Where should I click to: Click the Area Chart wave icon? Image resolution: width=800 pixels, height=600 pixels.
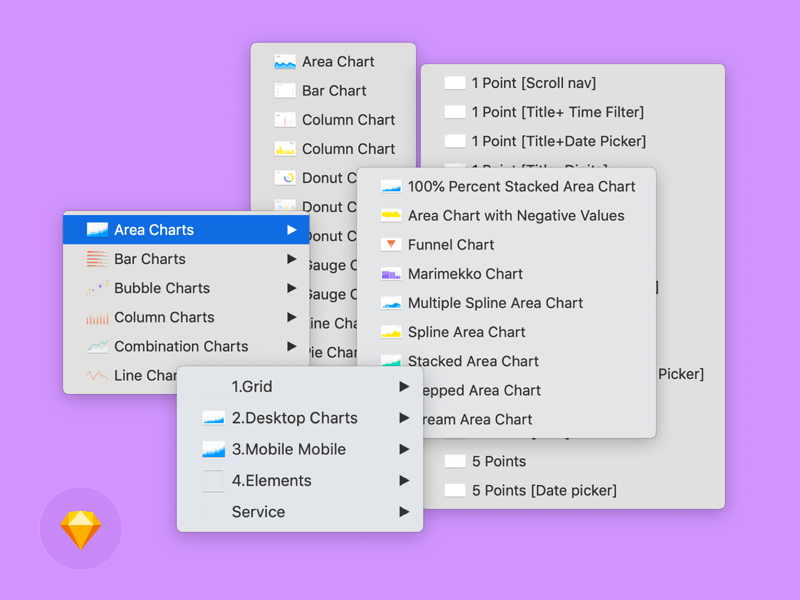point(285,61)
